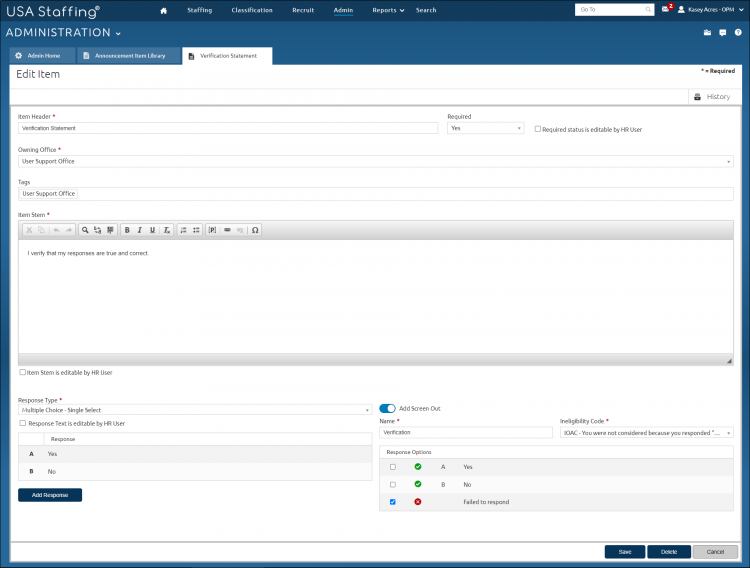The height and width of the screenshot is (568, 750).
Task: Click the Cancel button
Action: click(x=715, y=552)
